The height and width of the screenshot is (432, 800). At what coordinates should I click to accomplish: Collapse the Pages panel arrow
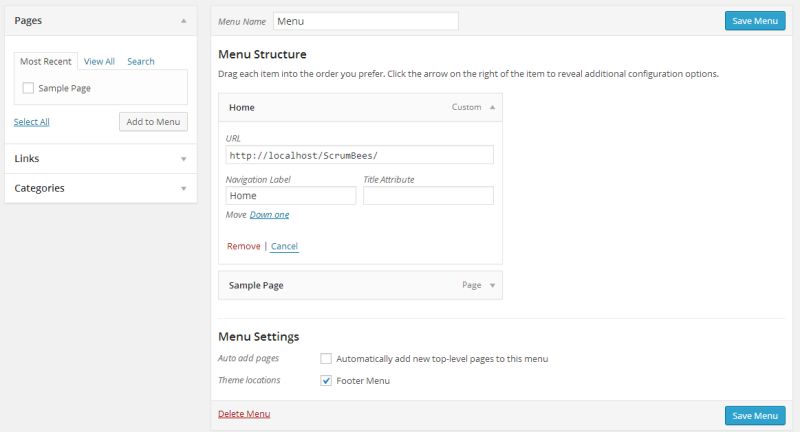(x=184, y=21)
